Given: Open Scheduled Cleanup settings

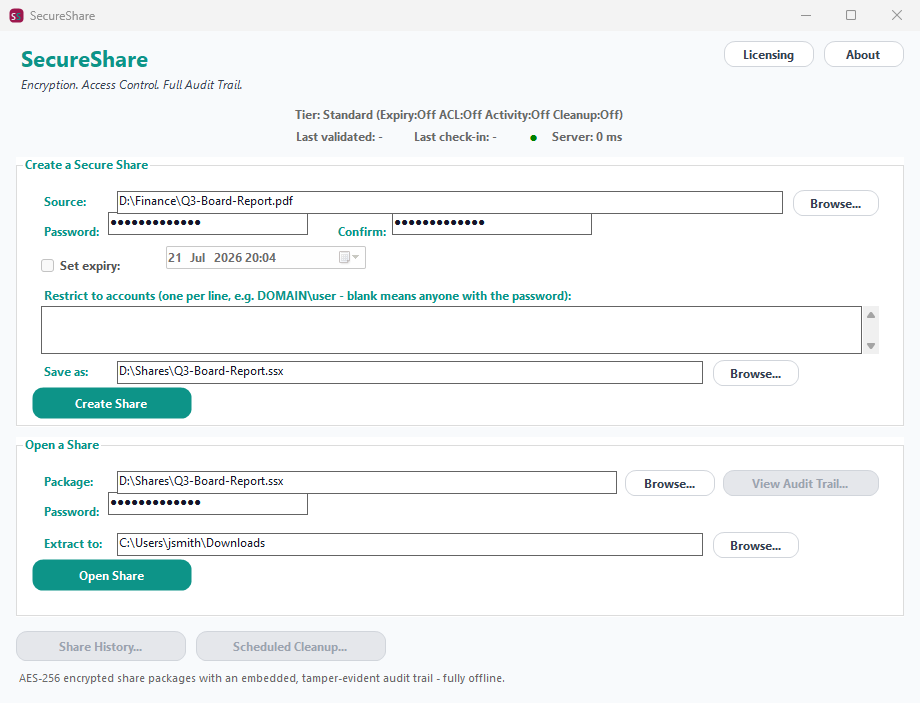Looking at the screenshot, I should click(x=290, y=647).
